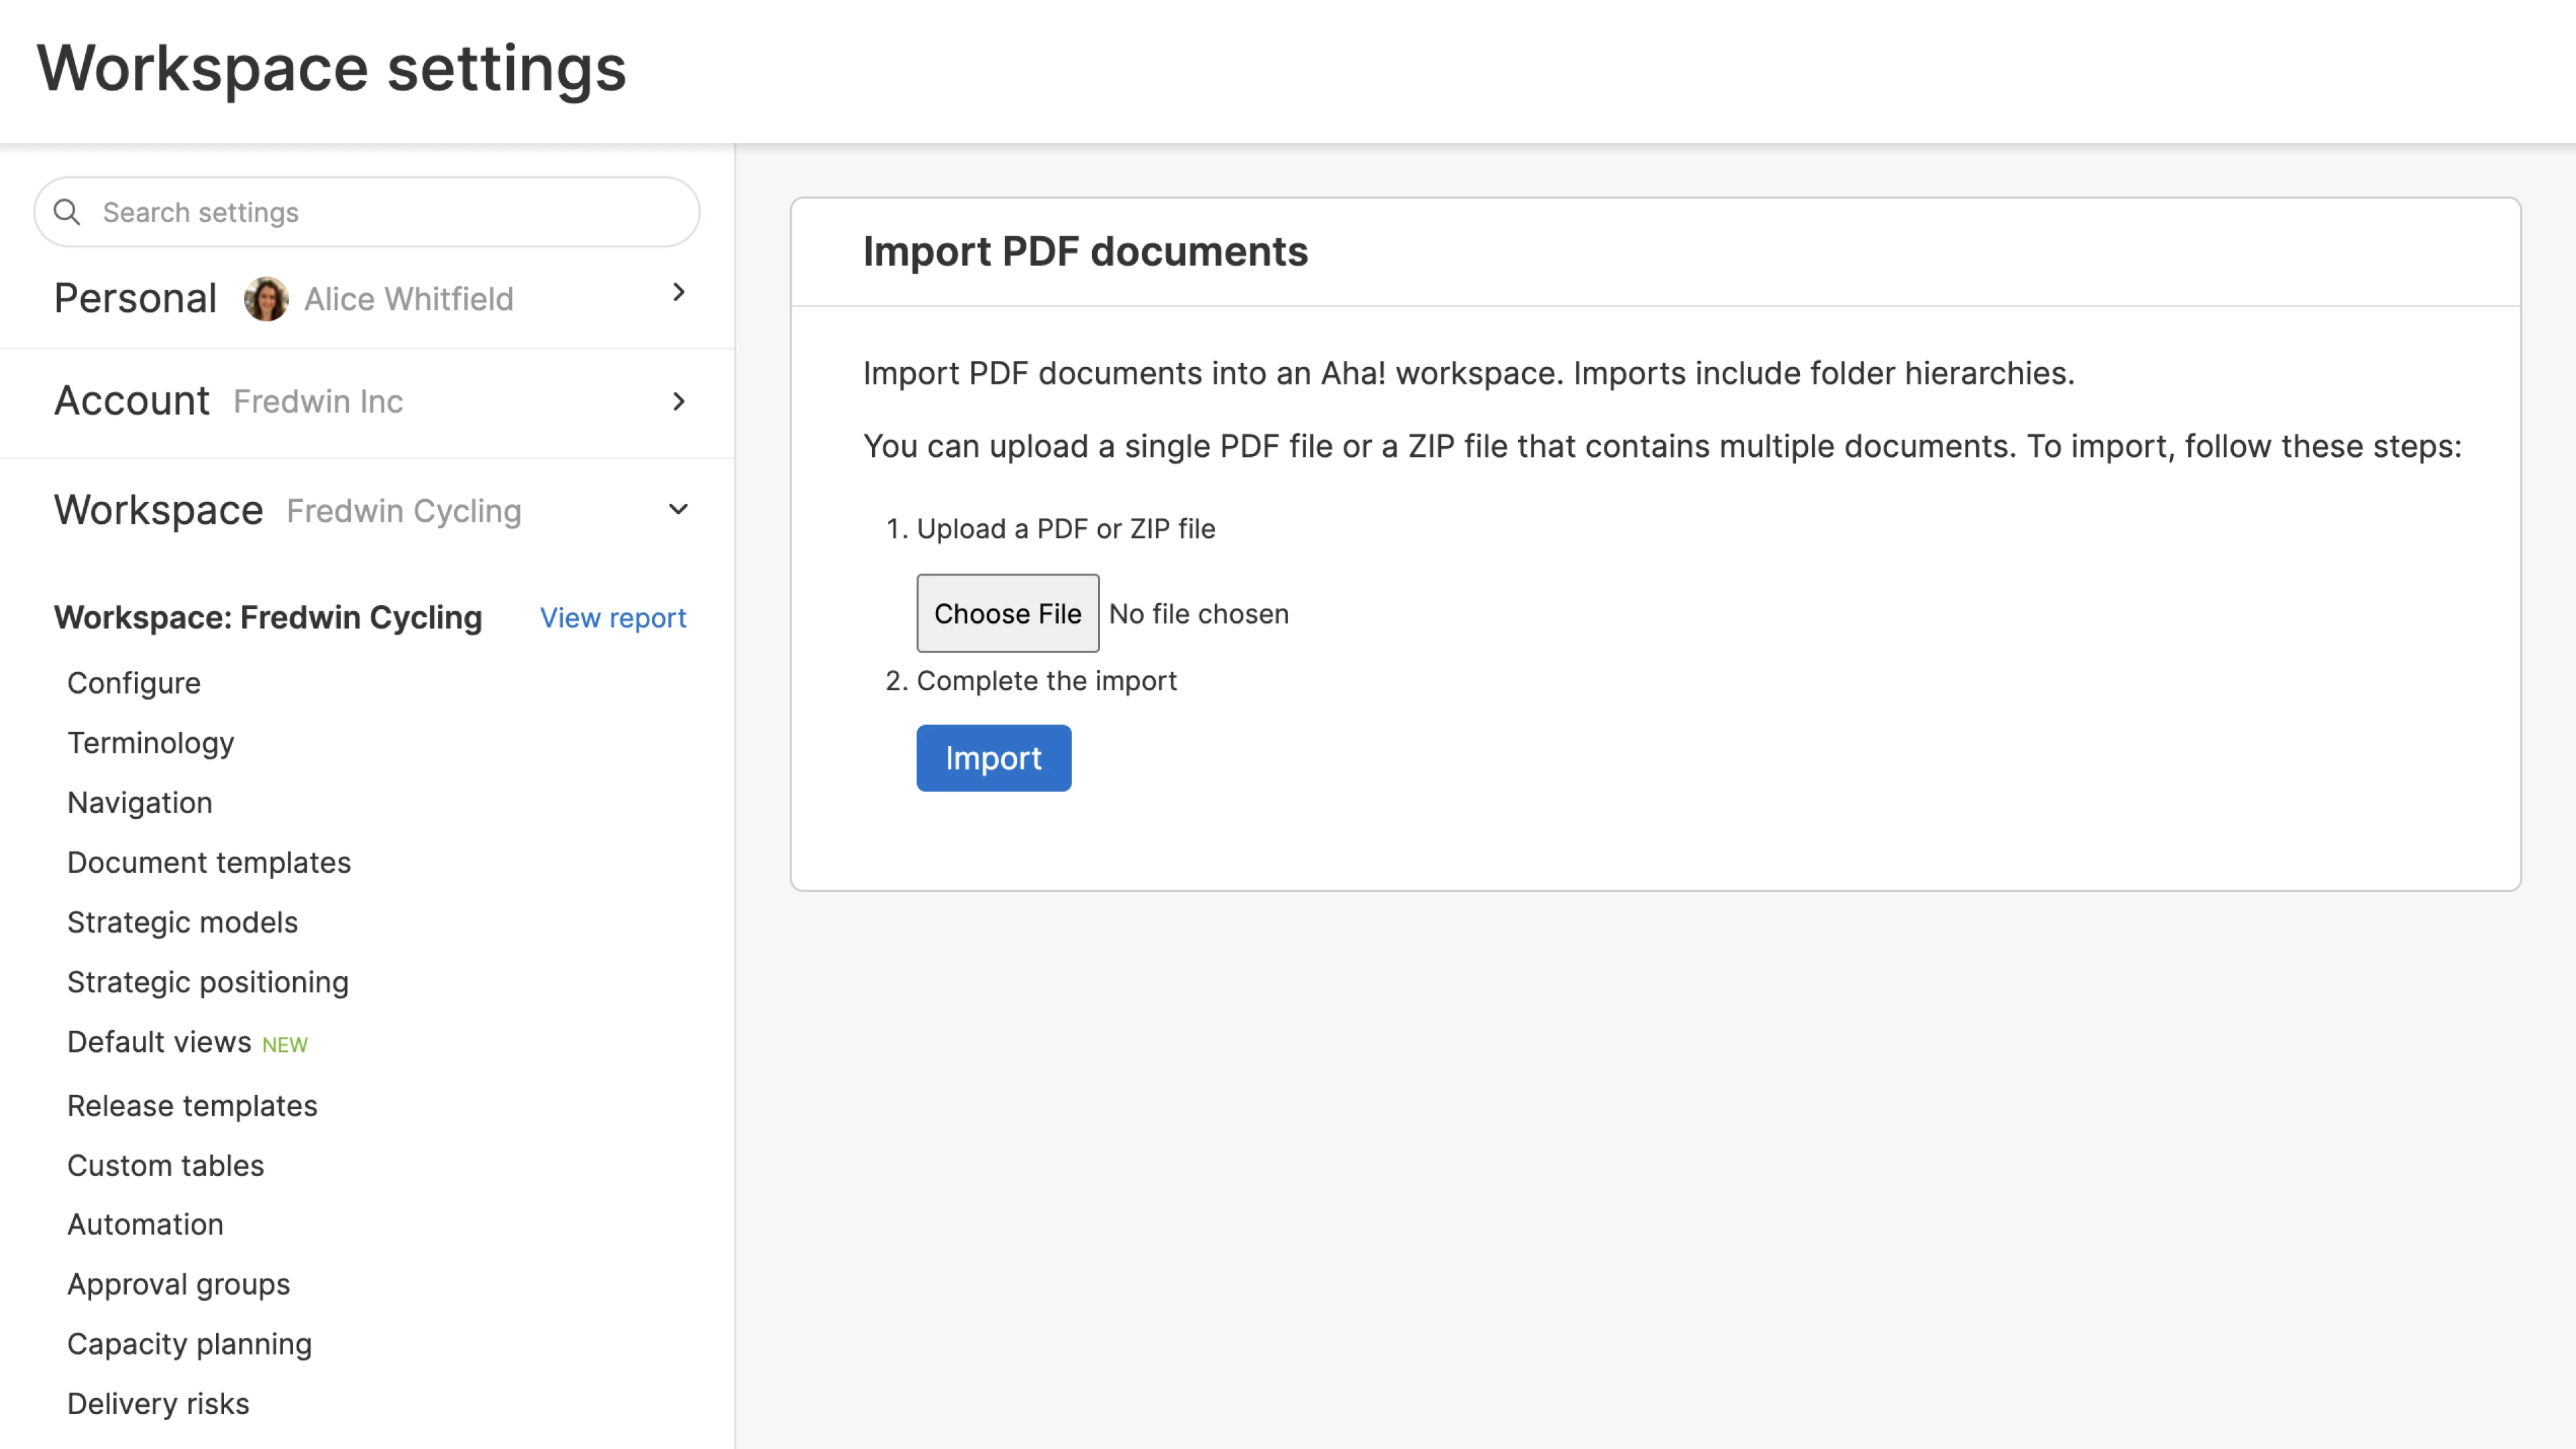
Task: Expand the Account Fredwin Inc chevron
Action: point(679,401)
